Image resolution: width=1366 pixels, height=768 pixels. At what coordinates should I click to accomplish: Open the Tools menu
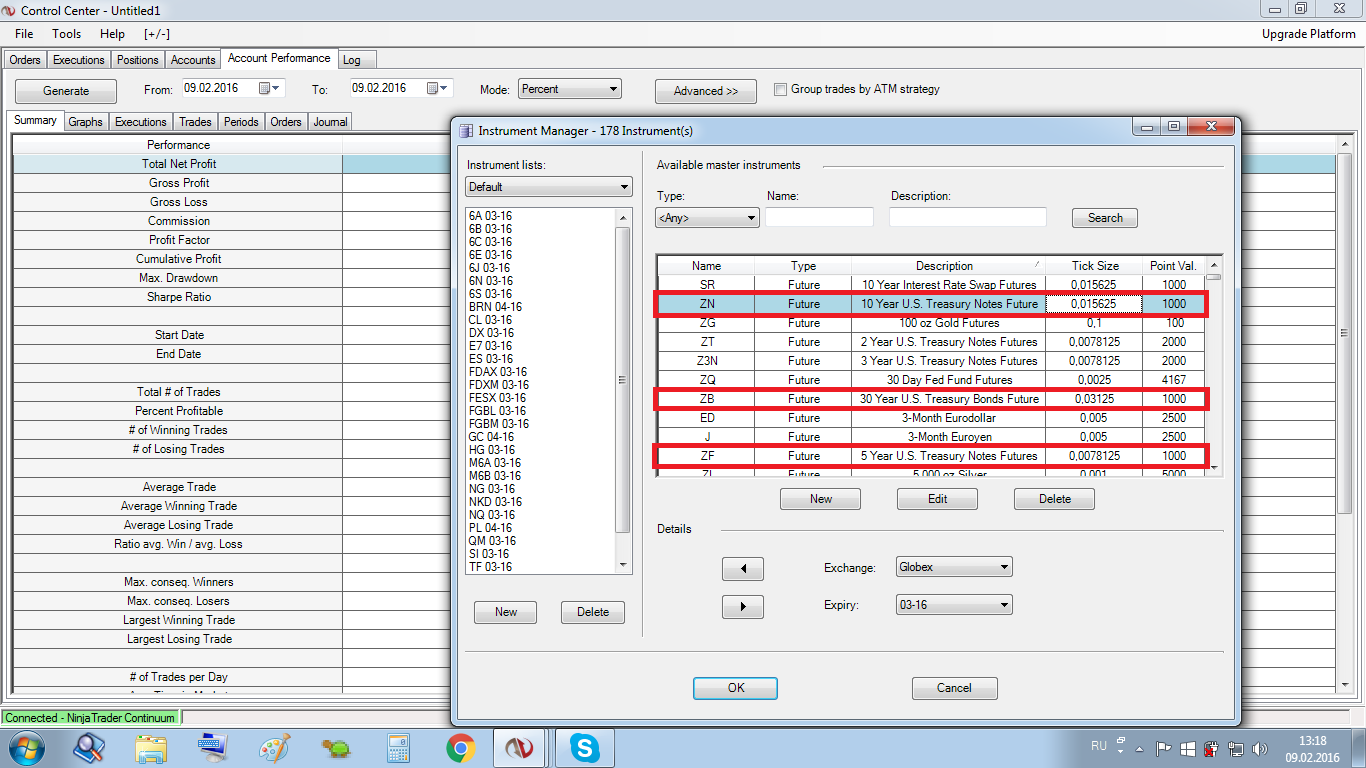(x=67, y=34)
